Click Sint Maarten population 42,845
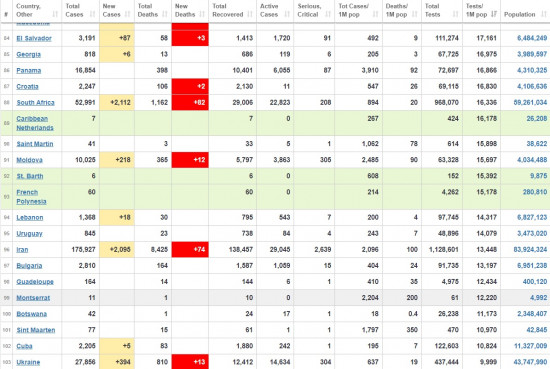550x369 pixels. pos(537,330)
